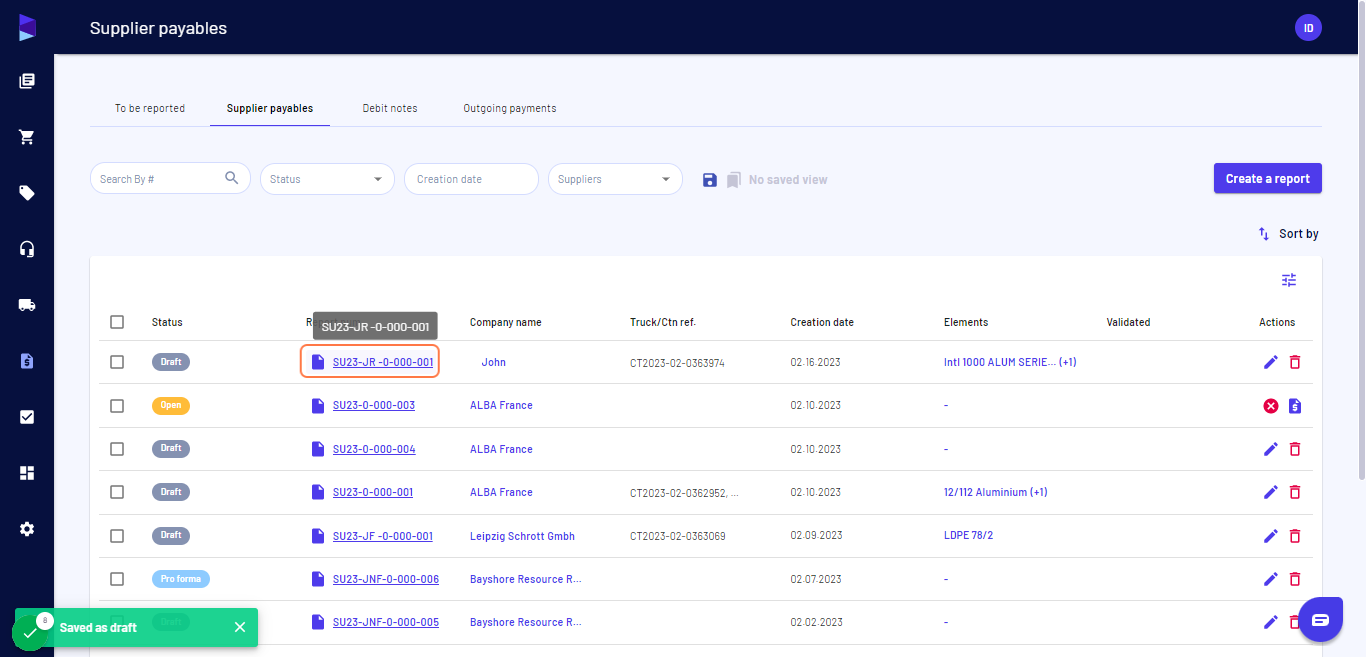Open the settings gear sidebar icon
Viewport: 1366px width, 657px height.
pyautogui.click(x=27, y=529)
